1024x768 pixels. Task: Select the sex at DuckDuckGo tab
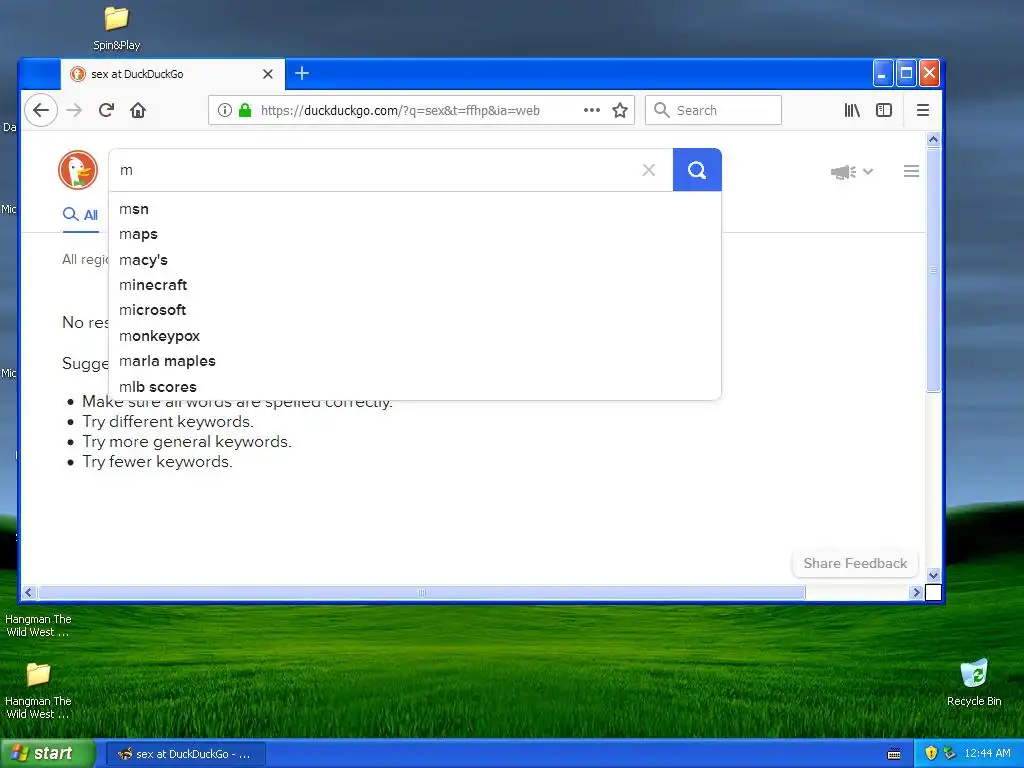173,74
